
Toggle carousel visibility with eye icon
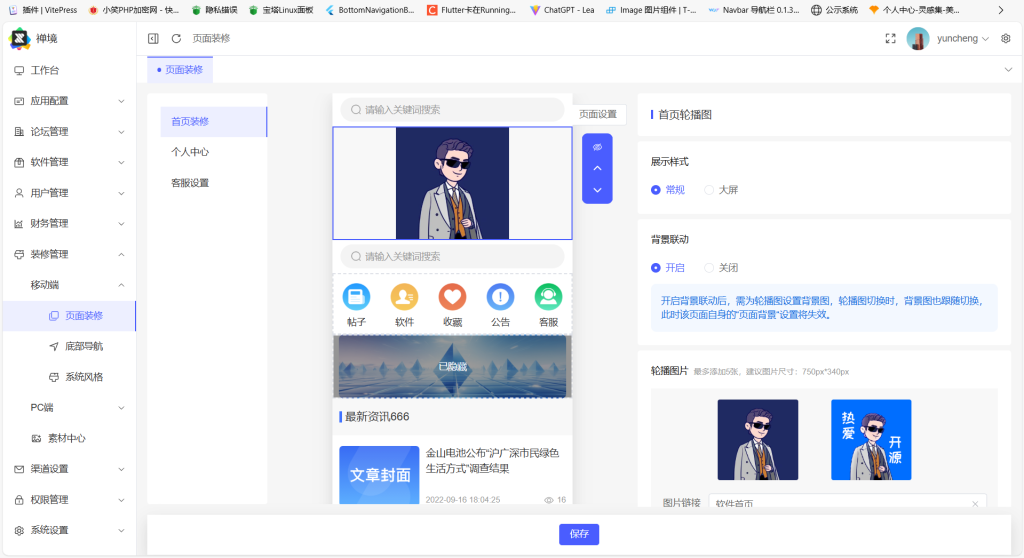(597, 147)
